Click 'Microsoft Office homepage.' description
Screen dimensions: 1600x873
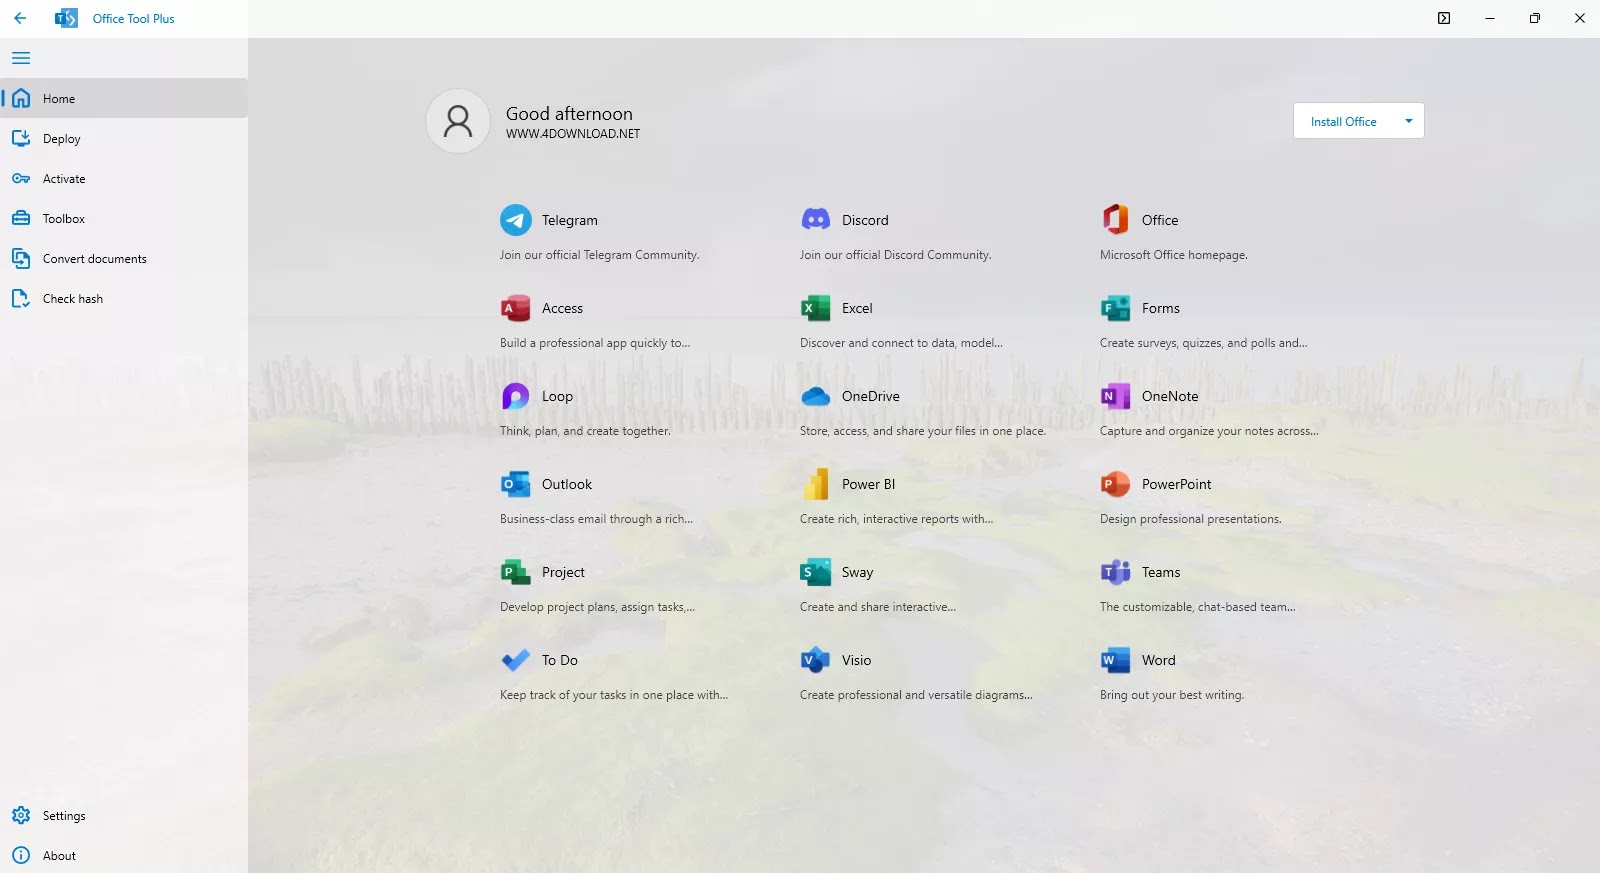click(x=1173, y=255)
